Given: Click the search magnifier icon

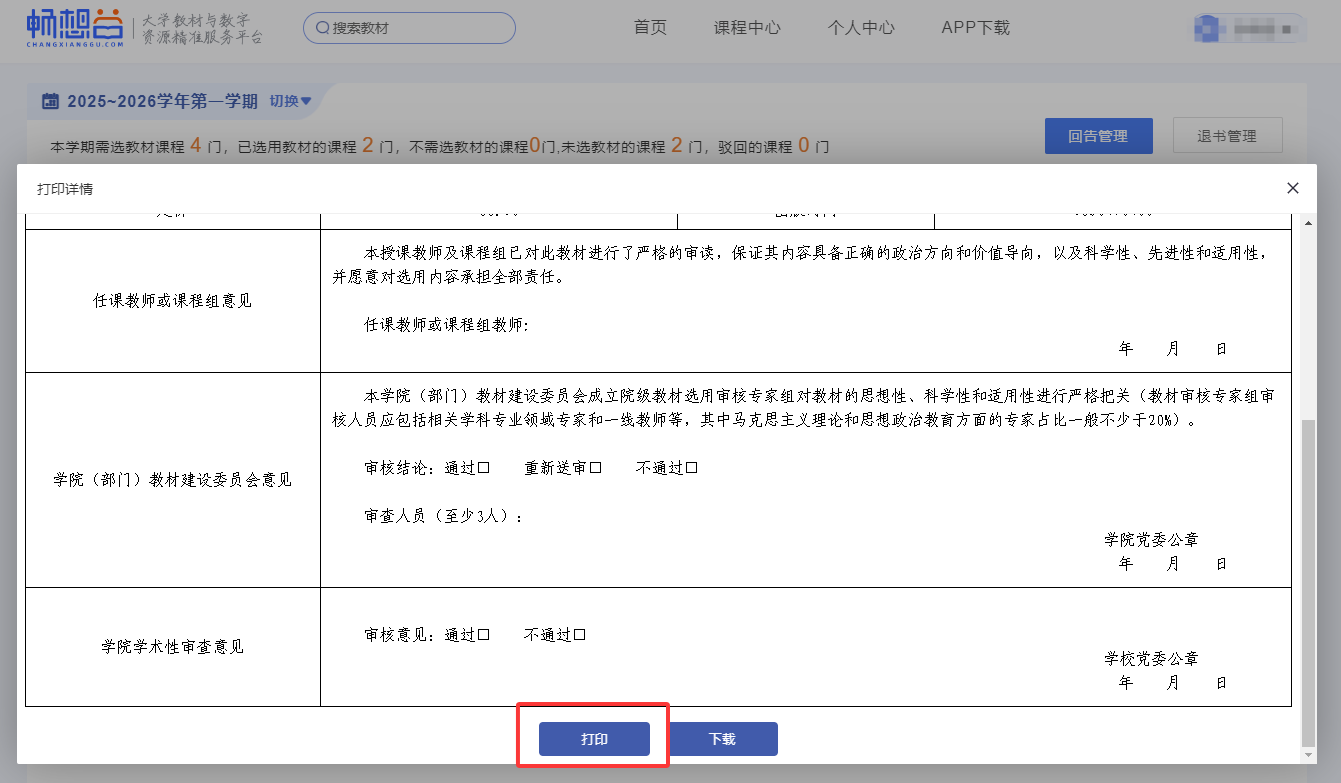Looking at the screenshot, I should 322,28.
